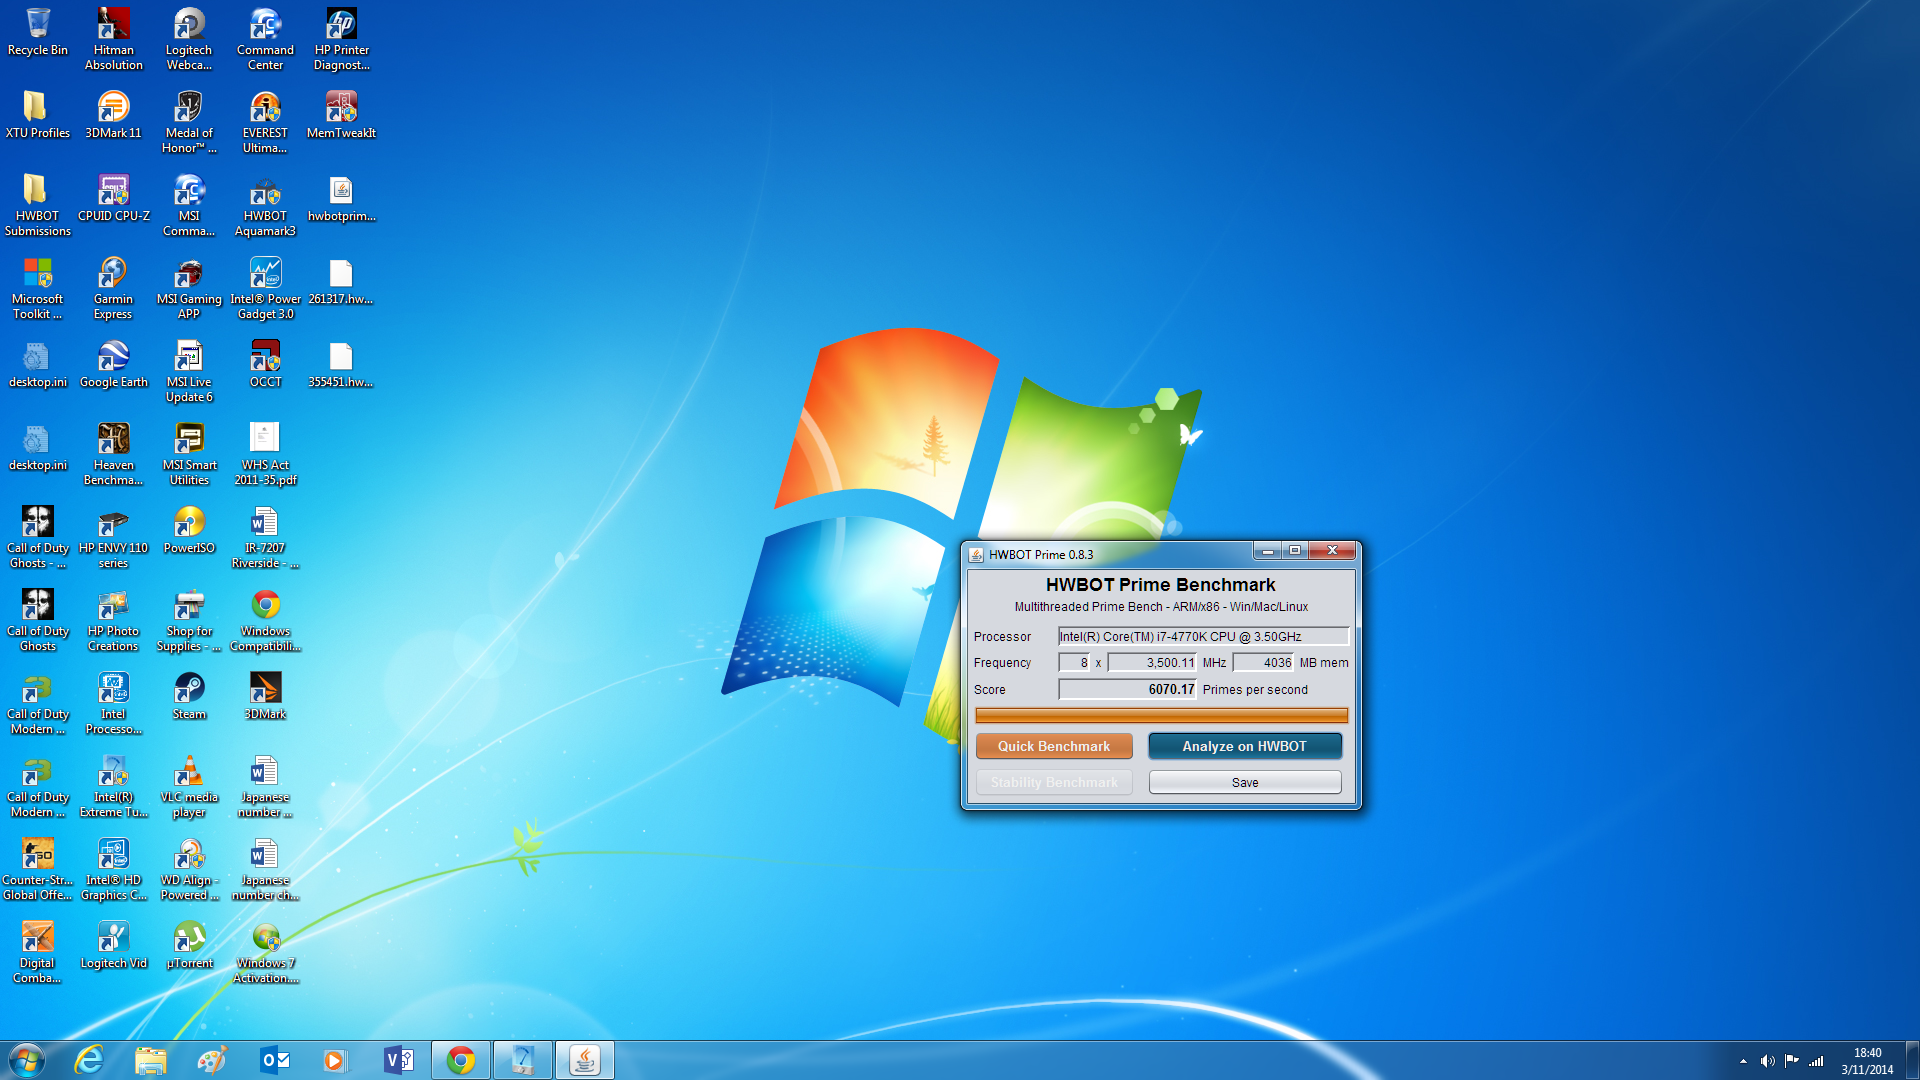Select the Medal of Honor shortcut
Viewport: 1920px width, 1080px height.
[x=189, y=123]
